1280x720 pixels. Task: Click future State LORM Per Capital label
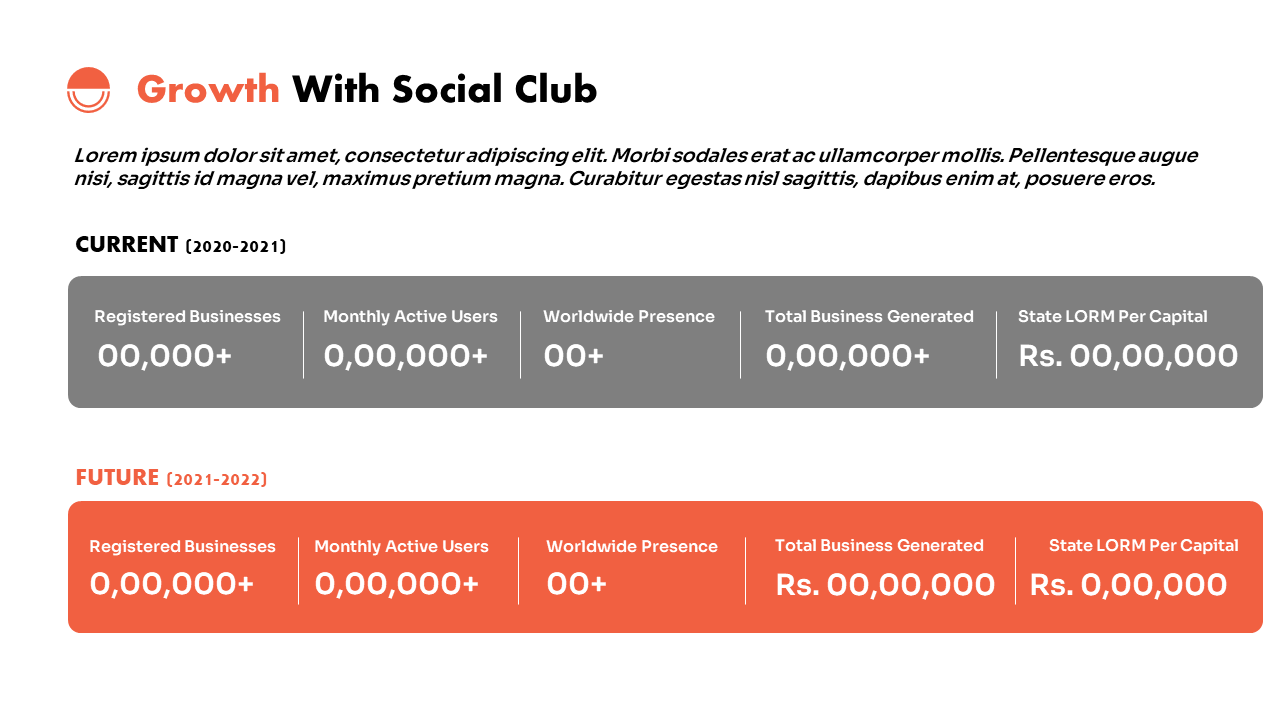tap(1144, 545)
